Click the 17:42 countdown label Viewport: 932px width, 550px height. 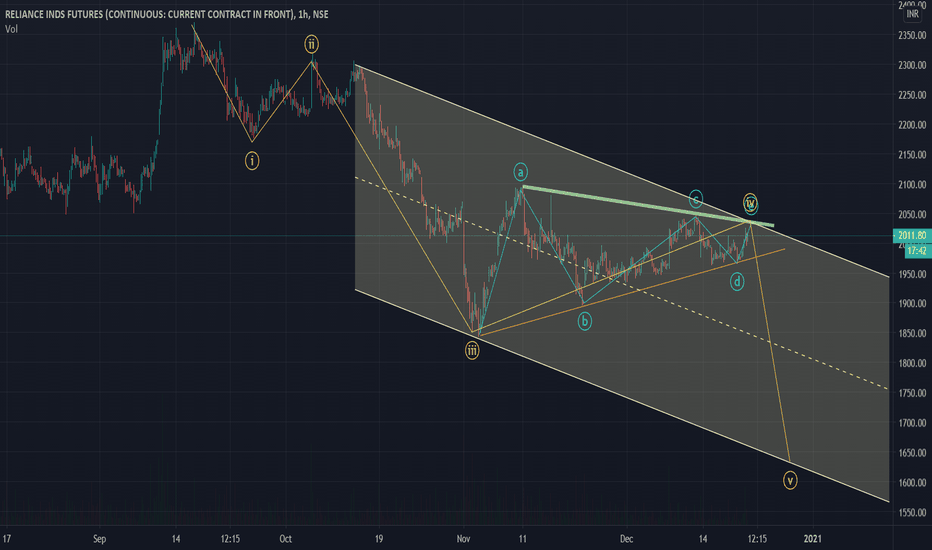[x=917, y=251]
